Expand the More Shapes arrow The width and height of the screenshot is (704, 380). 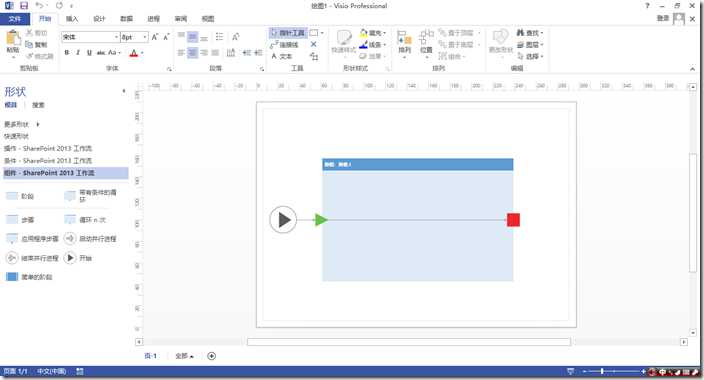click(38, 124)
